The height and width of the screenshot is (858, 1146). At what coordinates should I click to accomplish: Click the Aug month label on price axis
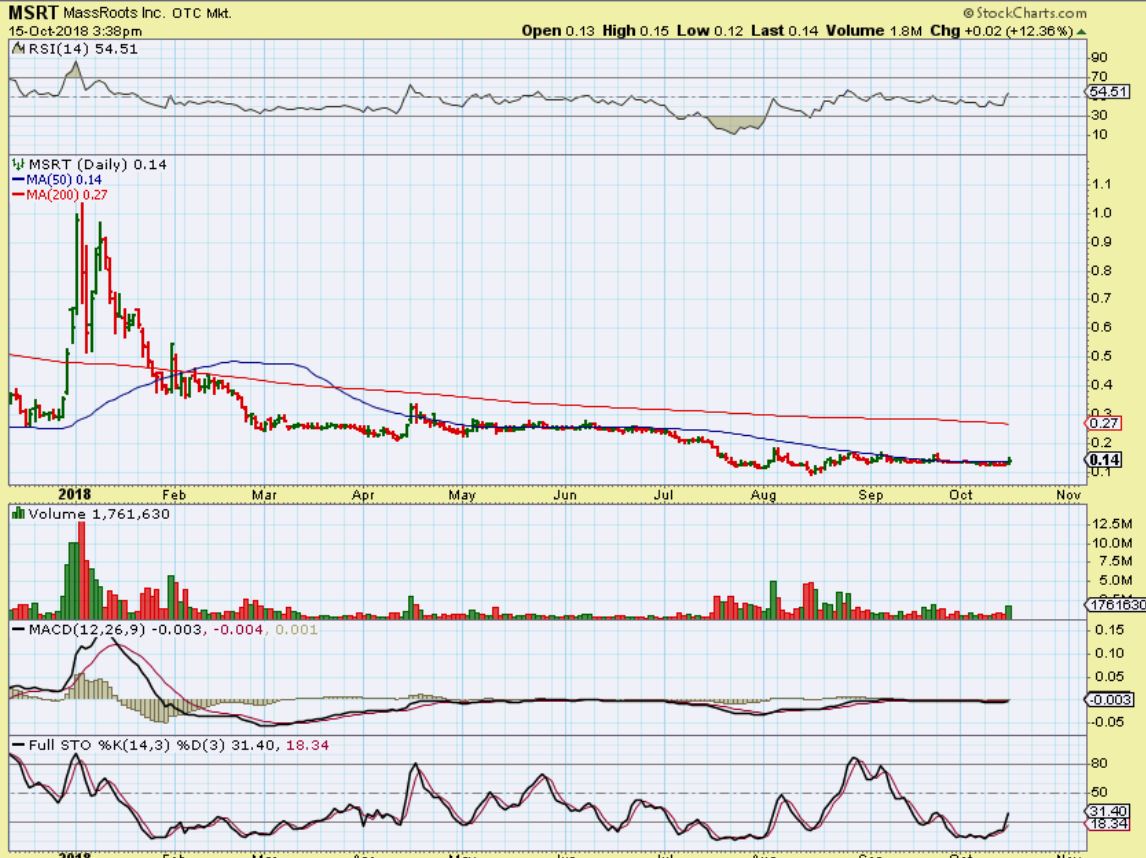[763, 495]
